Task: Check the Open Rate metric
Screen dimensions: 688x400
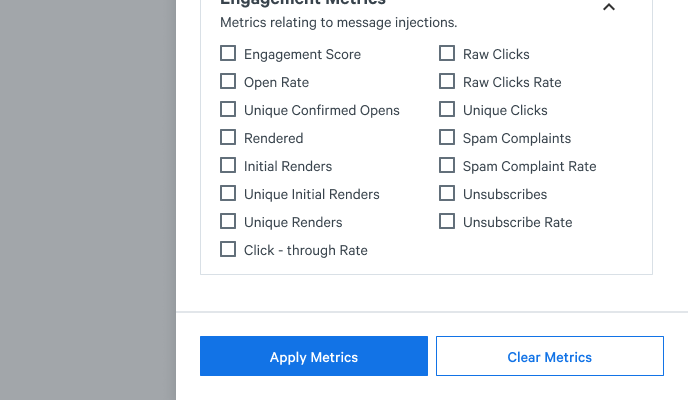Action: (228, 82)
